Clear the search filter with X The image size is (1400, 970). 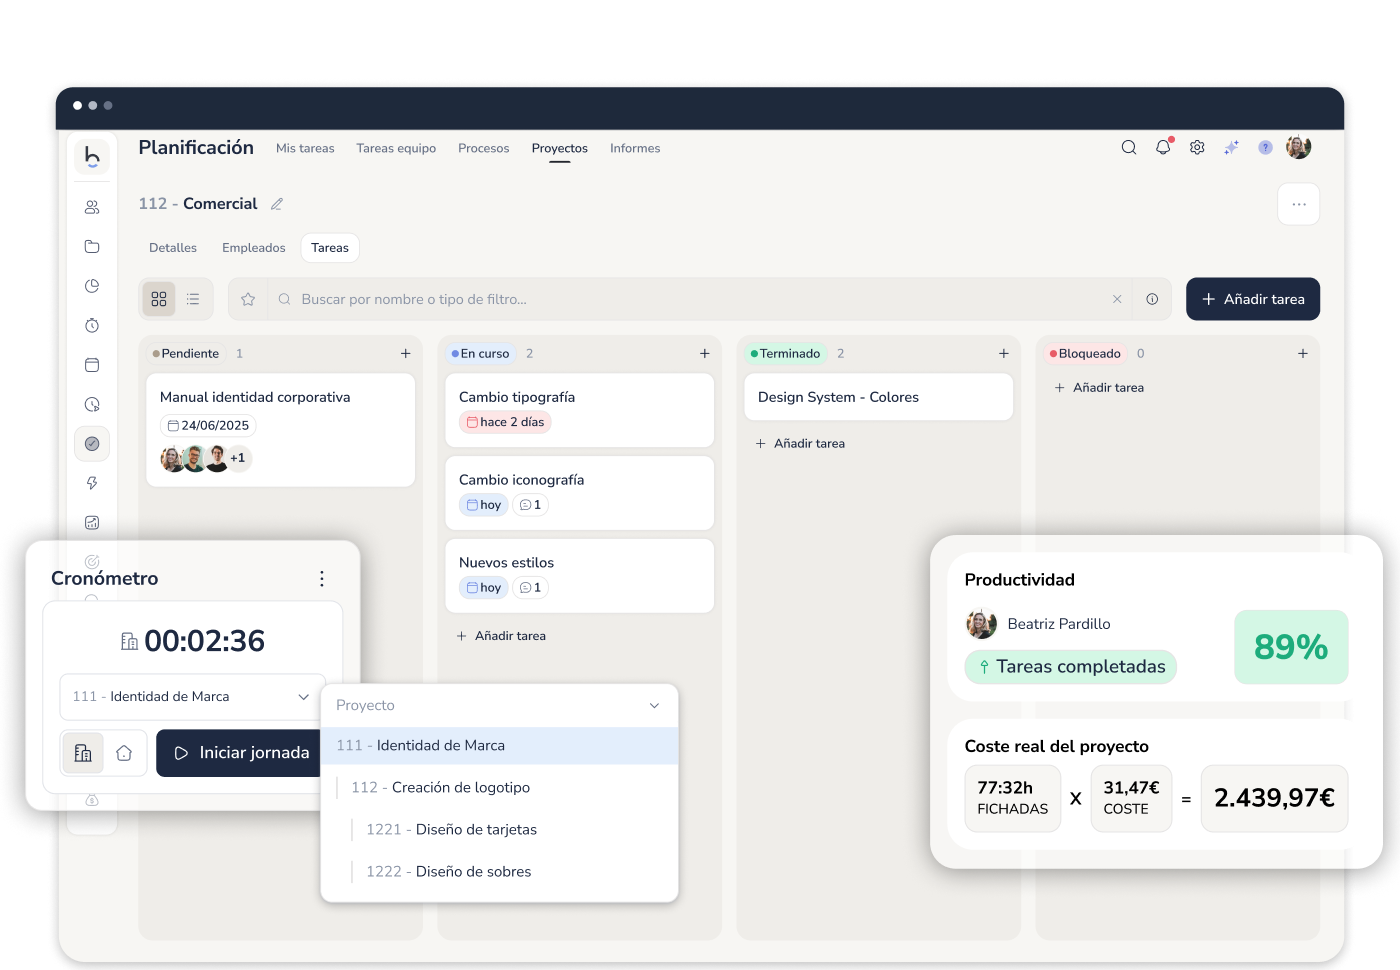1117,299
